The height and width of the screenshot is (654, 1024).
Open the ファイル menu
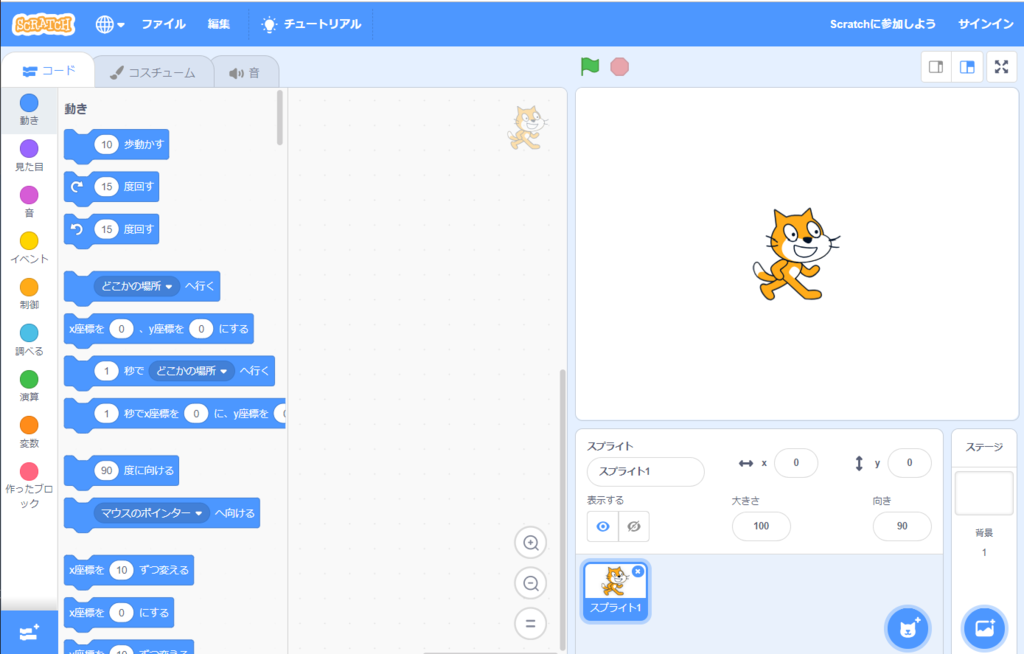pyautogui.click(x=163, y=24)
